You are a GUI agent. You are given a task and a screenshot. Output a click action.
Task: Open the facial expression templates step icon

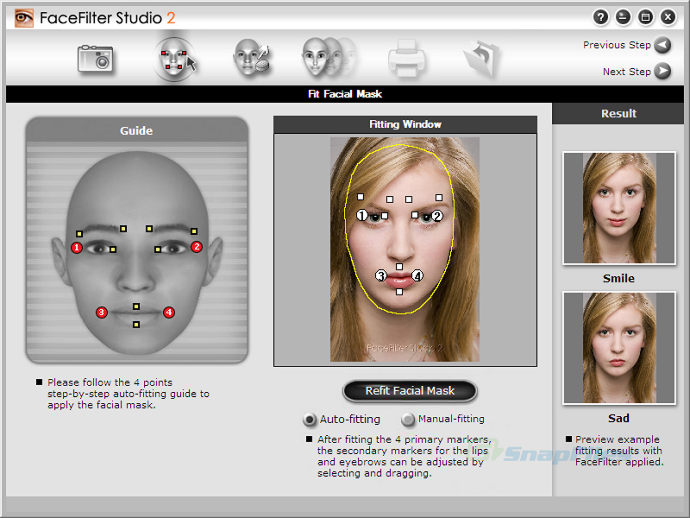(x=329, y=57)
